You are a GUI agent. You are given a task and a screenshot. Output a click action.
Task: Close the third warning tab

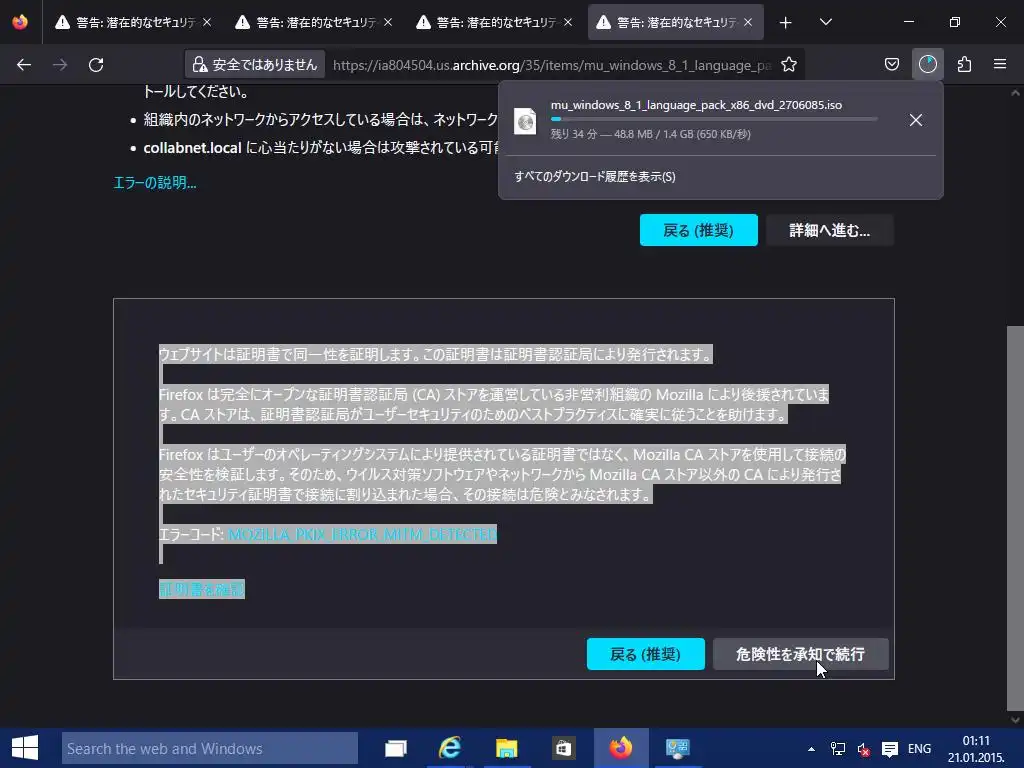568,22
